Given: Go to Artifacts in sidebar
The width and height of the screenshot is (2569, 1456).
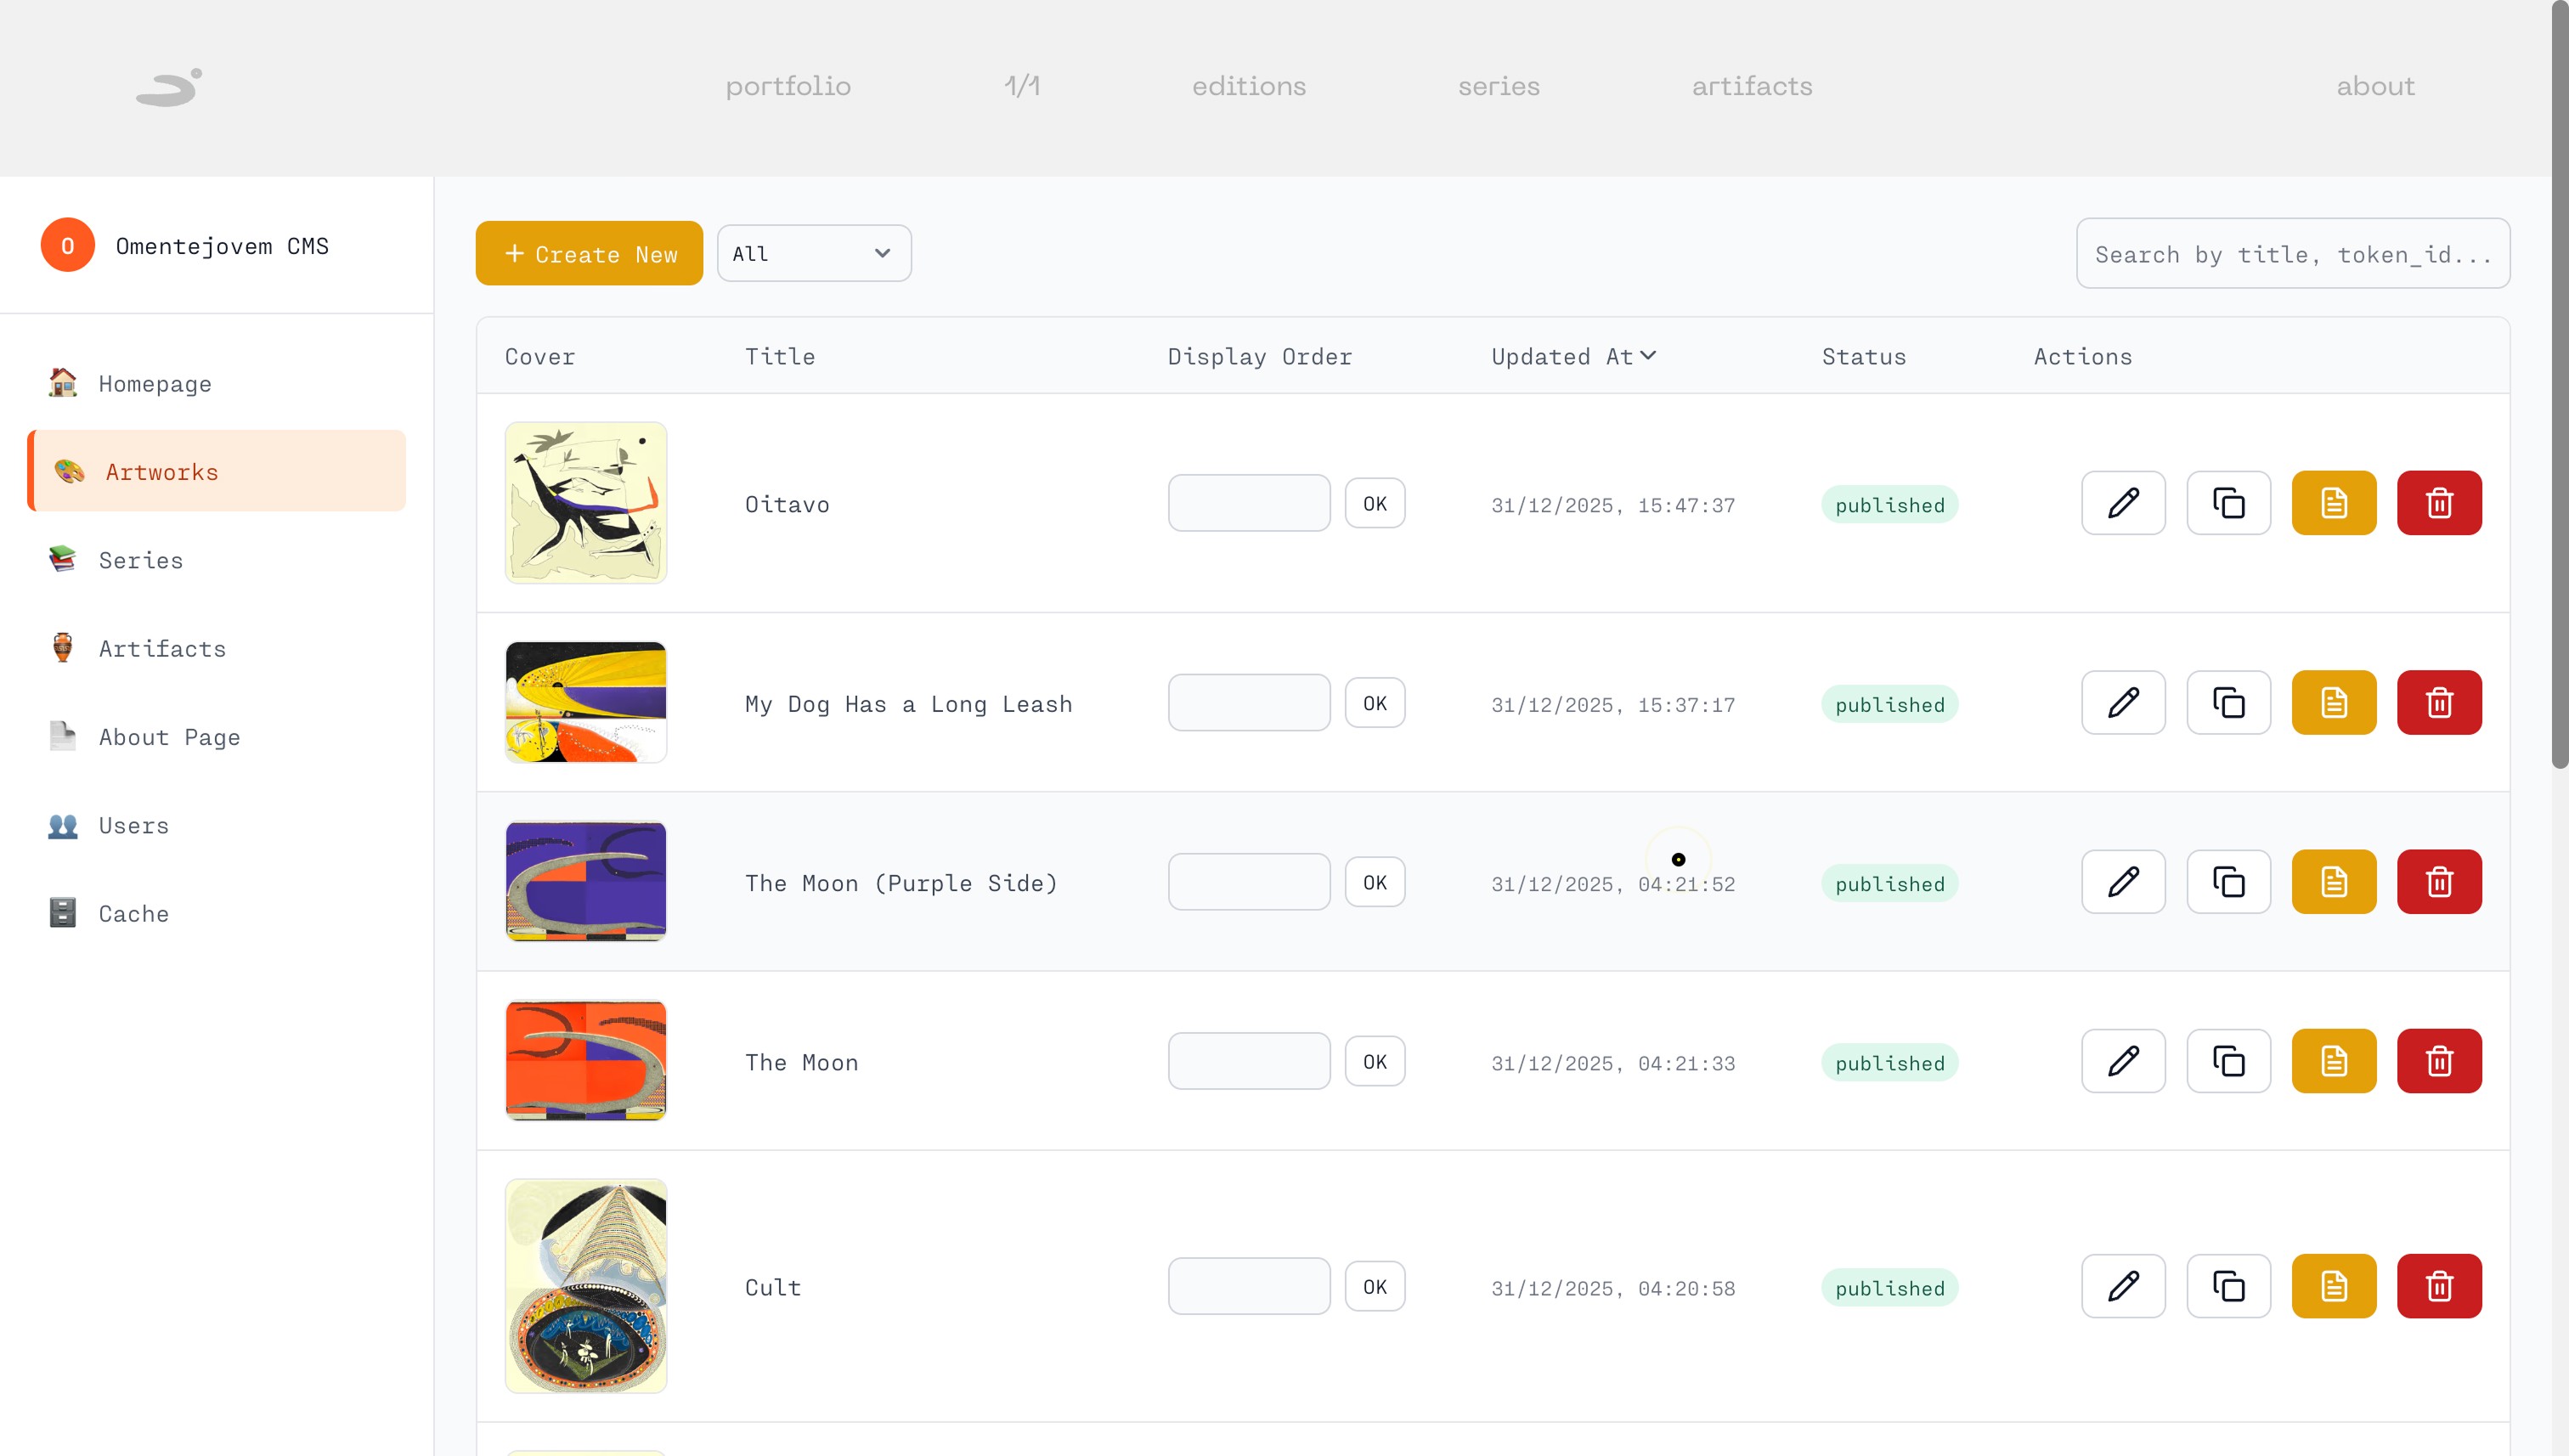Looking at the screenshot, I should coord(162,649).
